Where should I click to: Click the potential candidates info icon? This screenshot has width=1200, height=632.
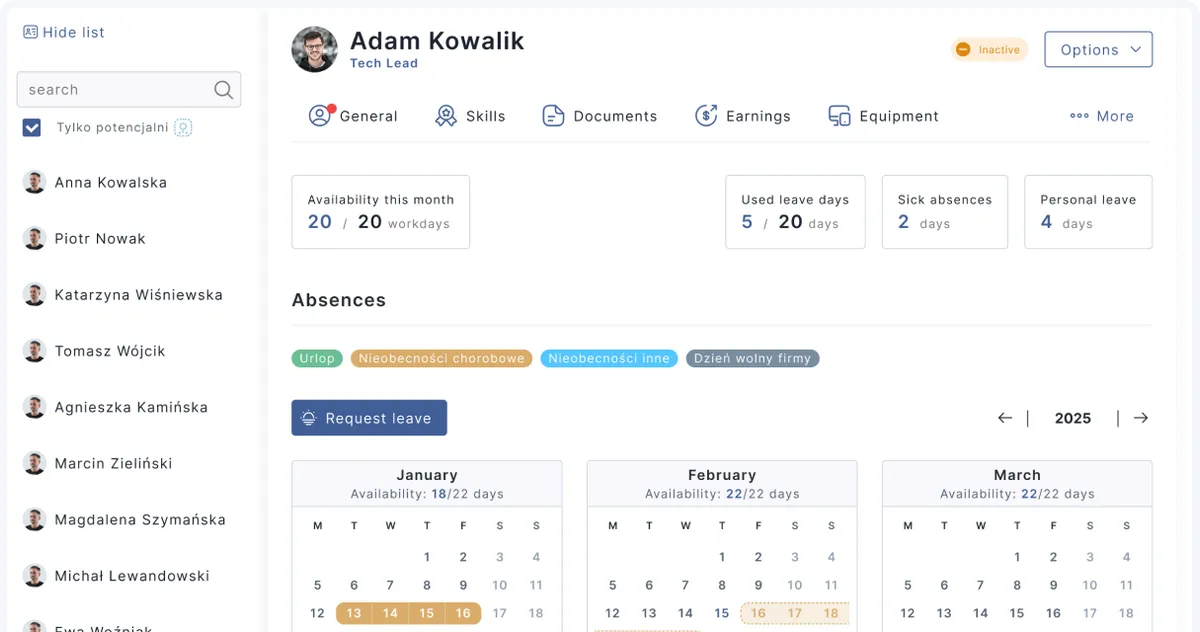tap(183, 128)
